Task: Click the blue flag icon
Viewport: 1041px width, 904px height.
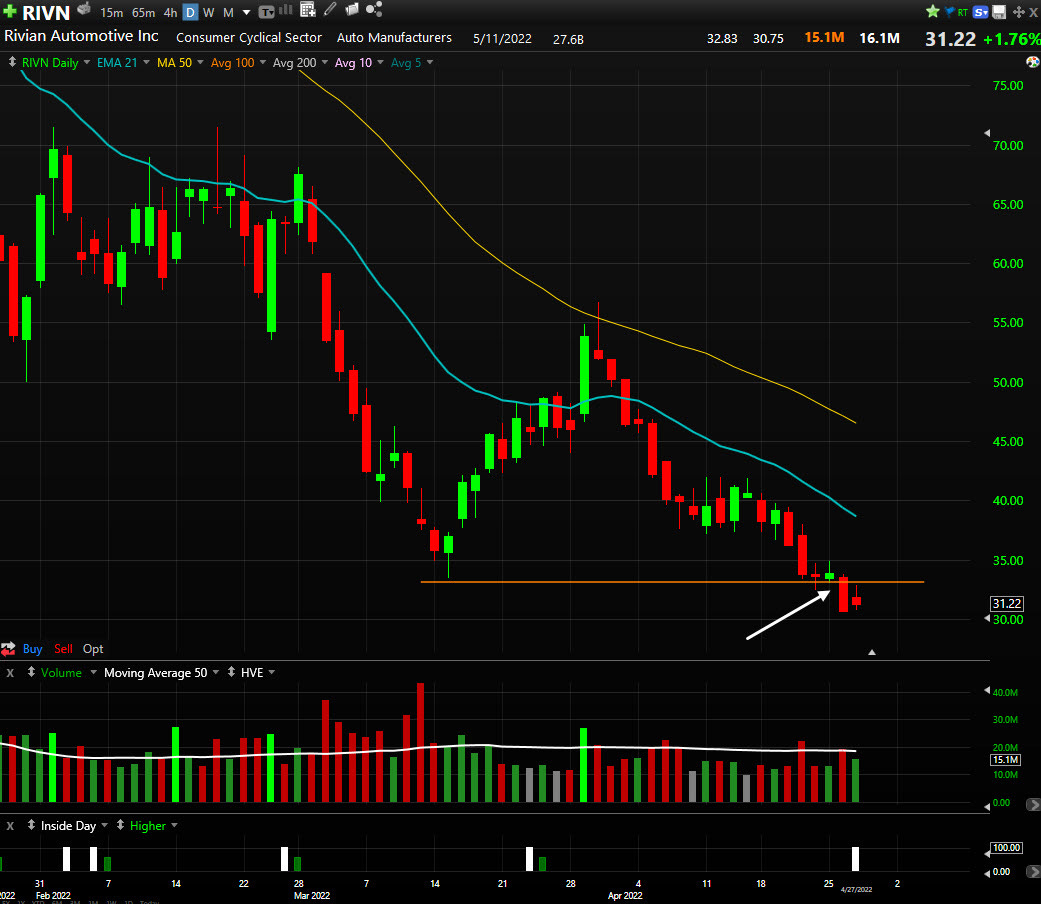Action: (949, 11)
